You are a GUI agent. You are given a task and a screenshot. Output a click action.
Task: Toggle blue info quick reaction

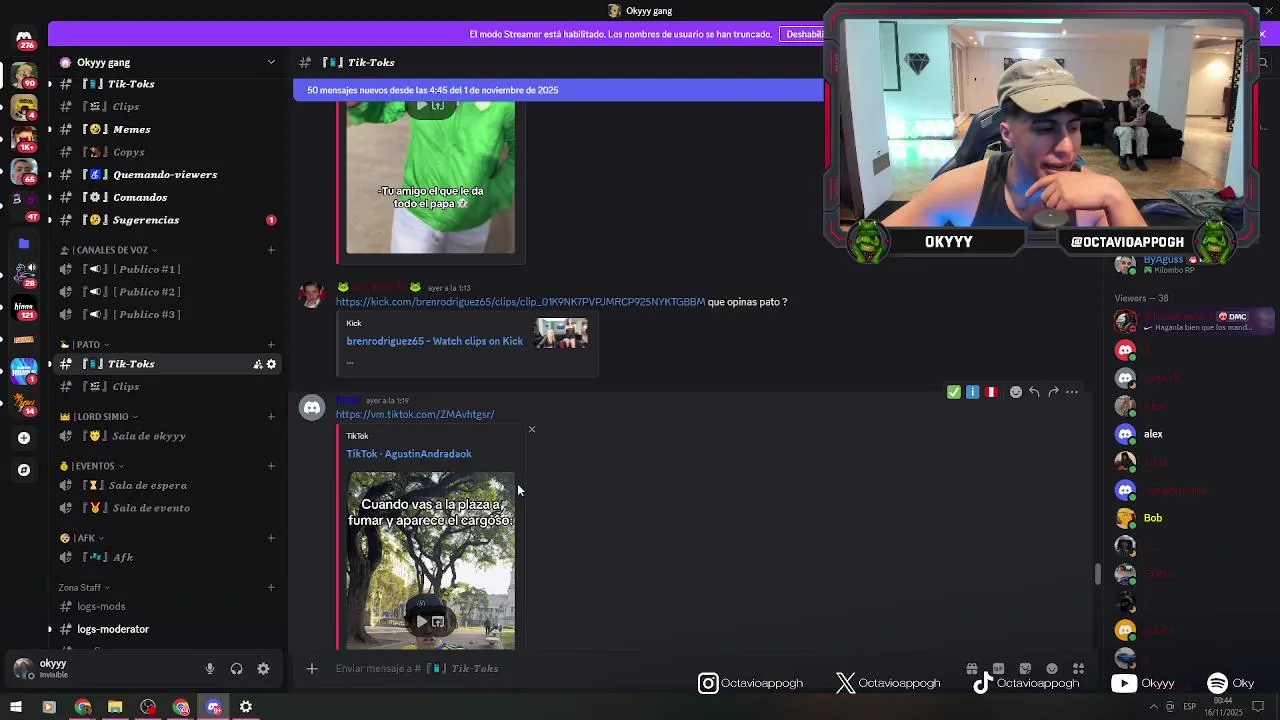pos(973,392)
